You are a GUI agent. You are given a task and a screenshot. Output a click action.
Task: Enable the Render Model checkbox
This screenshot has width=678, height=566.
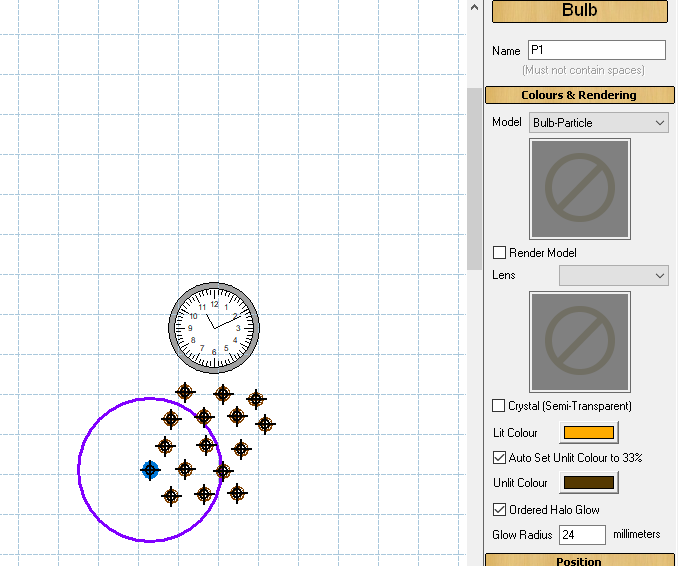pos(499,253)
